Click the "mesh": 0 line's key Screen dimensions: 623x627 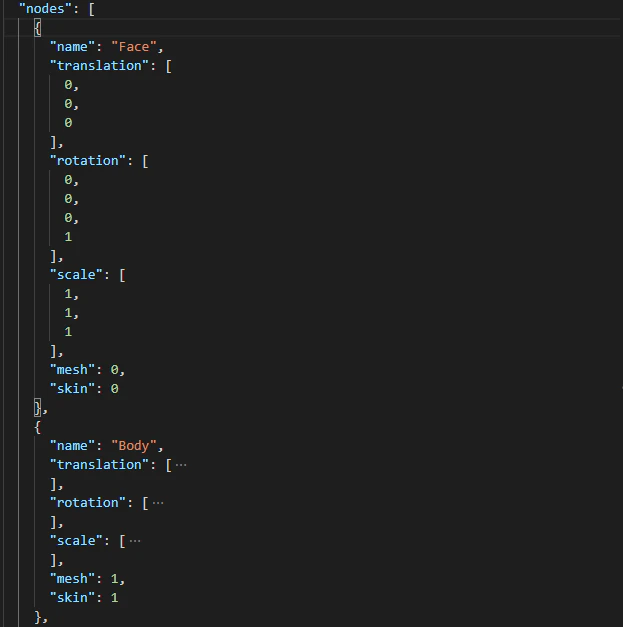point(72,369)
